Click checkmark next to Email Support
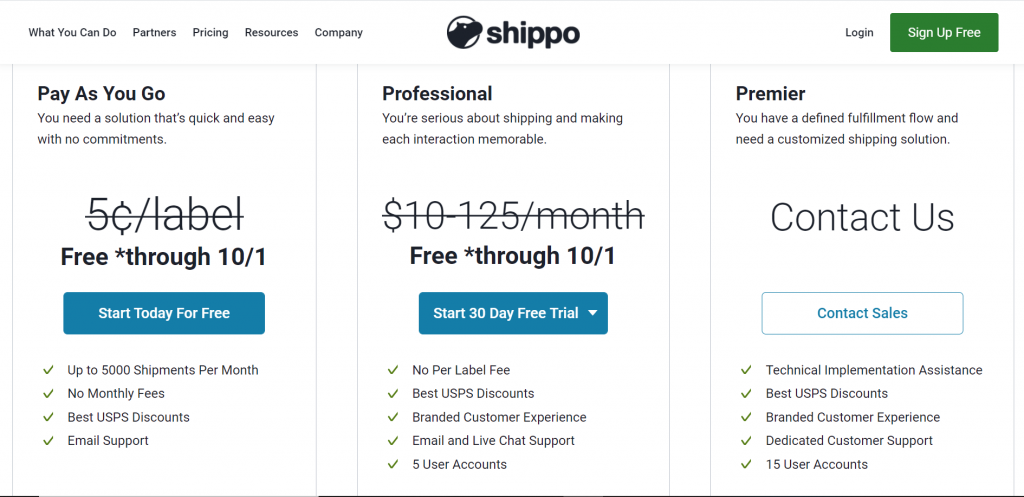The height and width of the screenshot is (497, 1024). pyautogui.click(x=48, y=441)
